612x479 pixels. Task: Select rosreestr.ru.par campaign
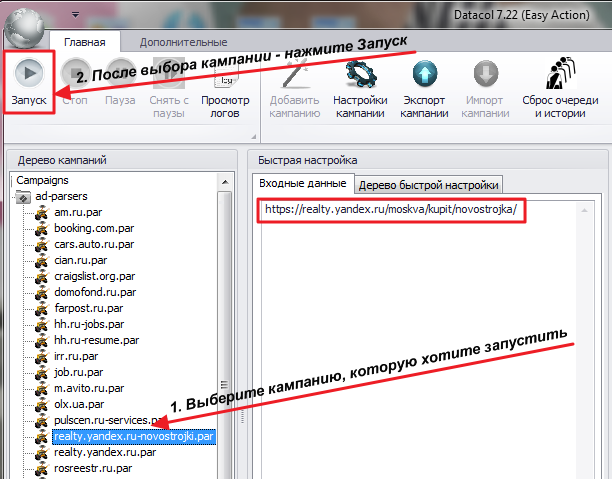[93, 468]
